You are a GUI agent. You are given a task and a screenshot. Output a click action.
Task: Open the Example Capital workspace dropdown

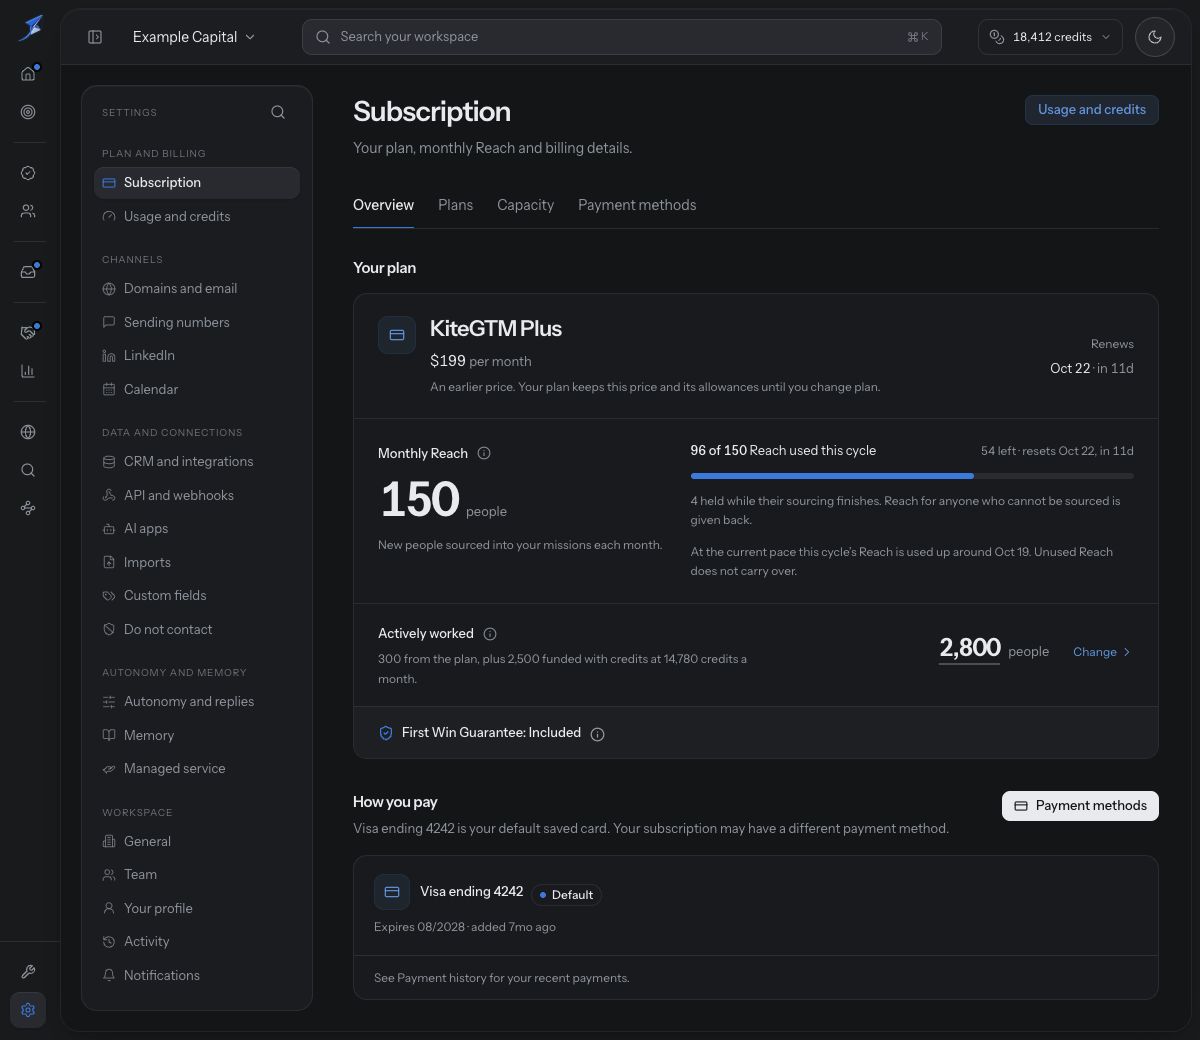coord(194,37)
